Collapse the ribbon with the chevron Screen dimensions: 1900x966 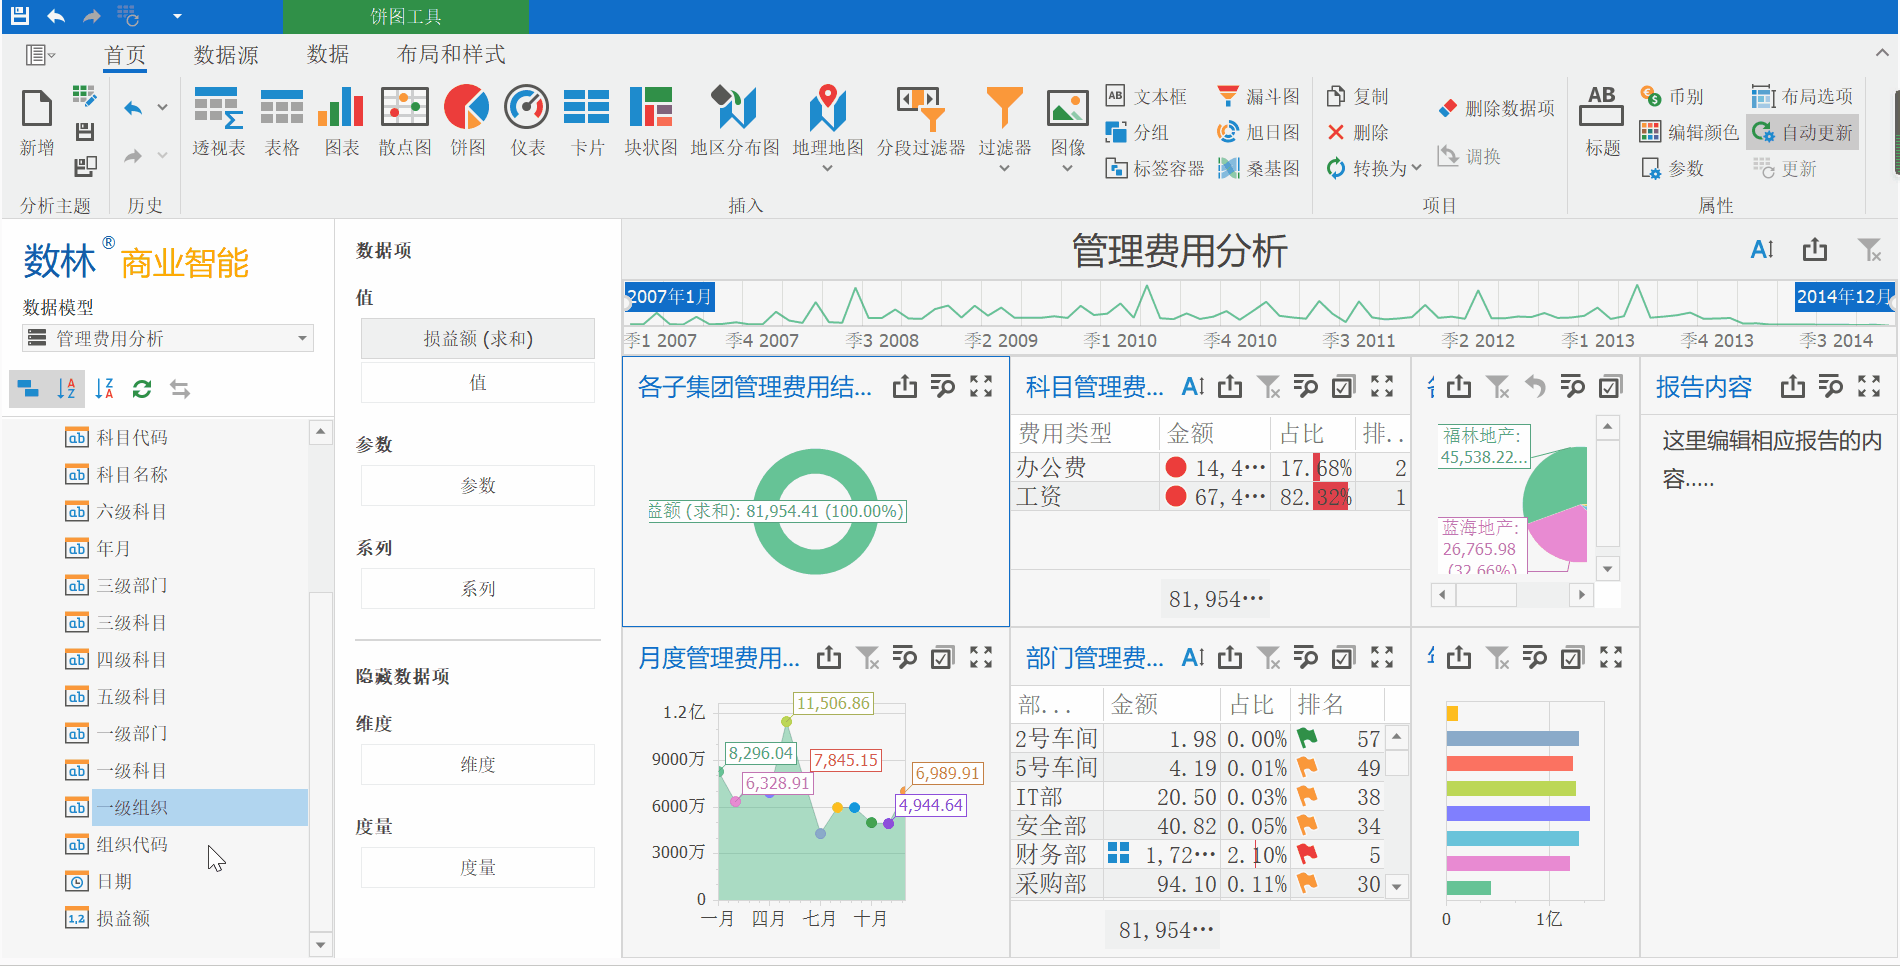pyautogui.click(x=1881, y=53)
